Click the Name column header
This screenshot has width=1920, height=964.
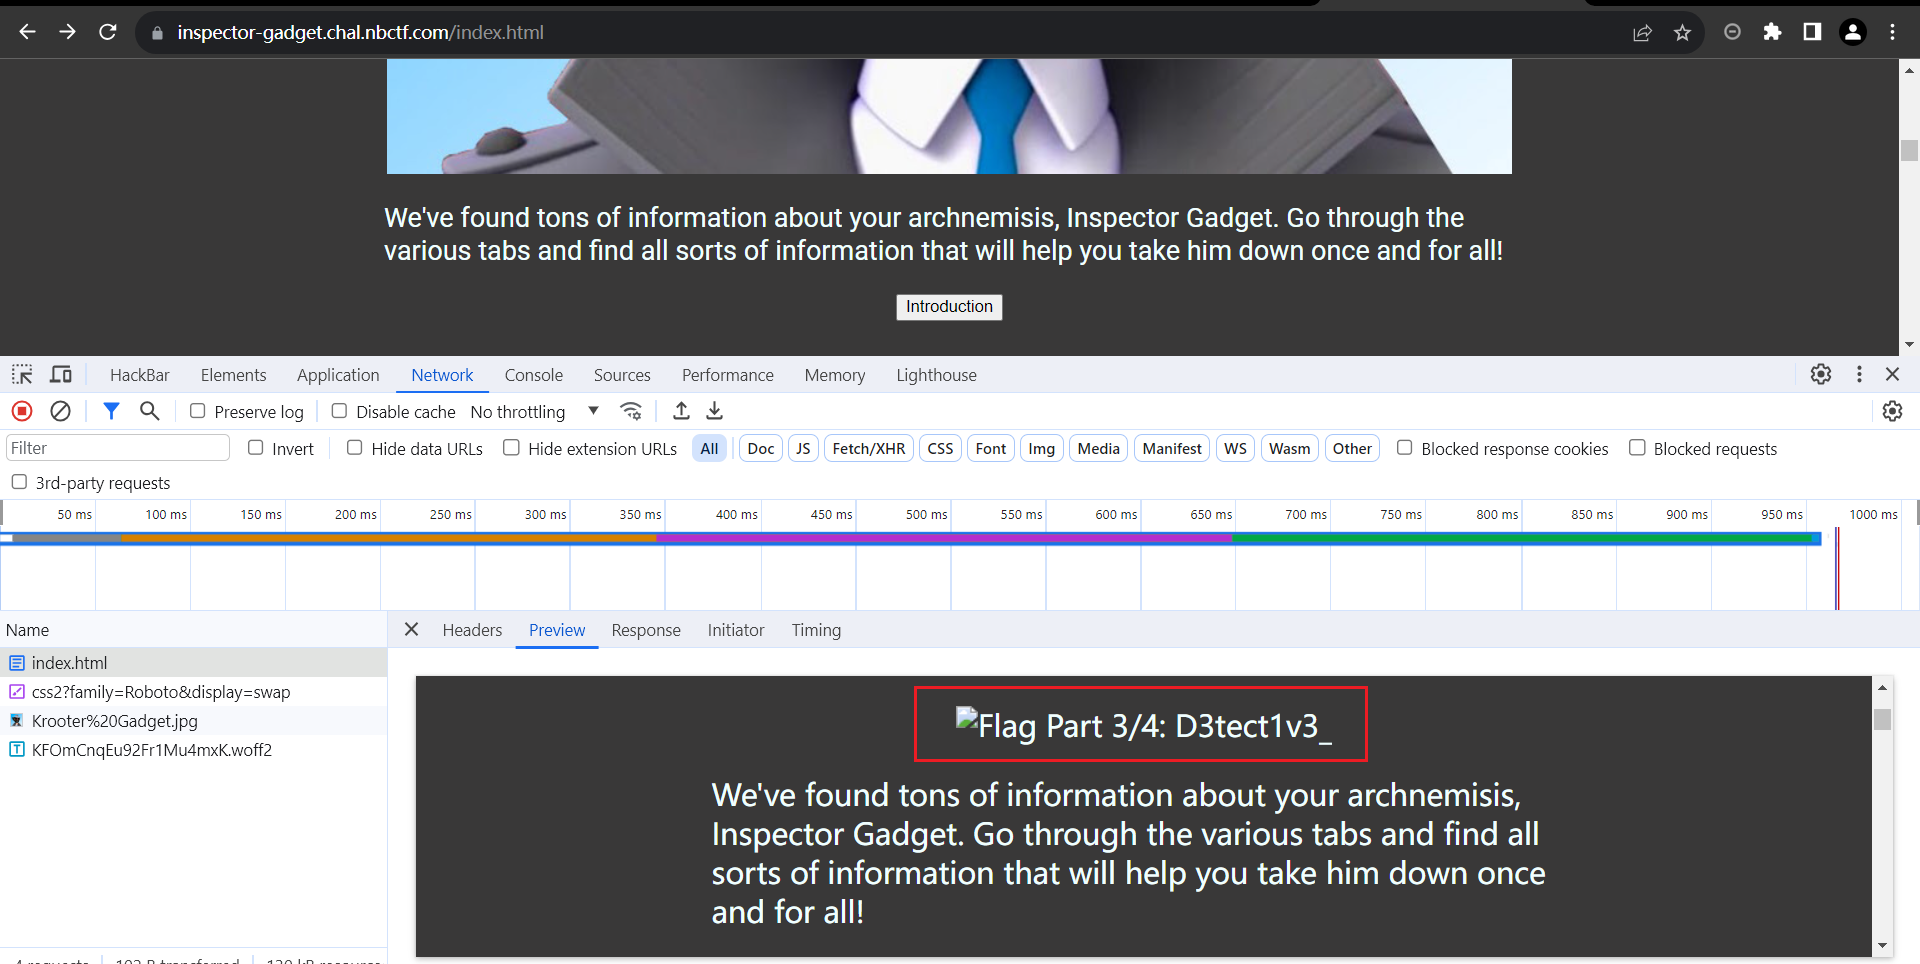(193, 630)
